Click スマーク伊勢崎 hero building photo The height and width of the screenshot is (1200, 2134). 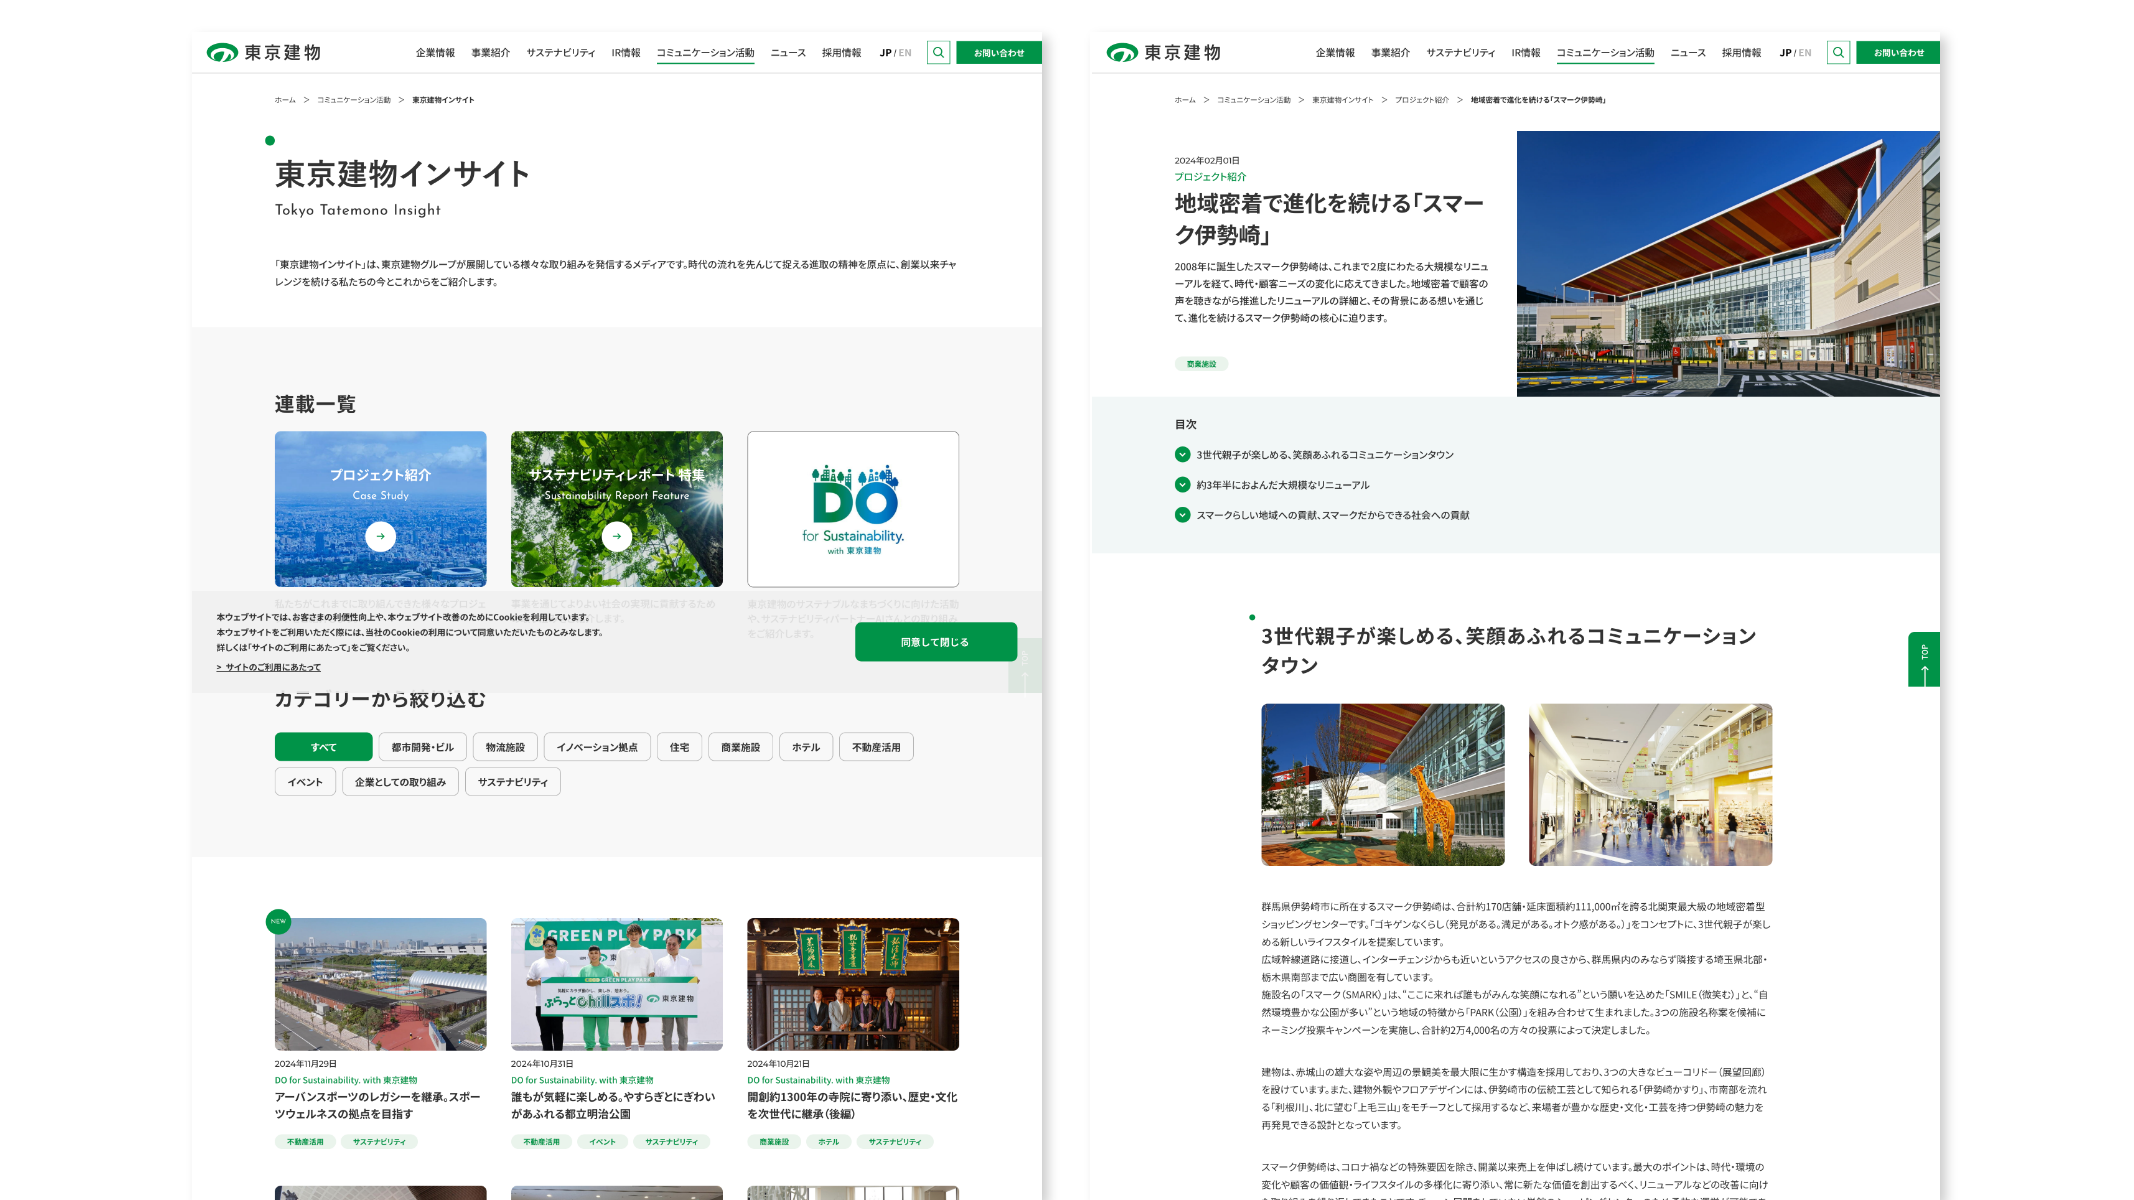(1728, 264)
